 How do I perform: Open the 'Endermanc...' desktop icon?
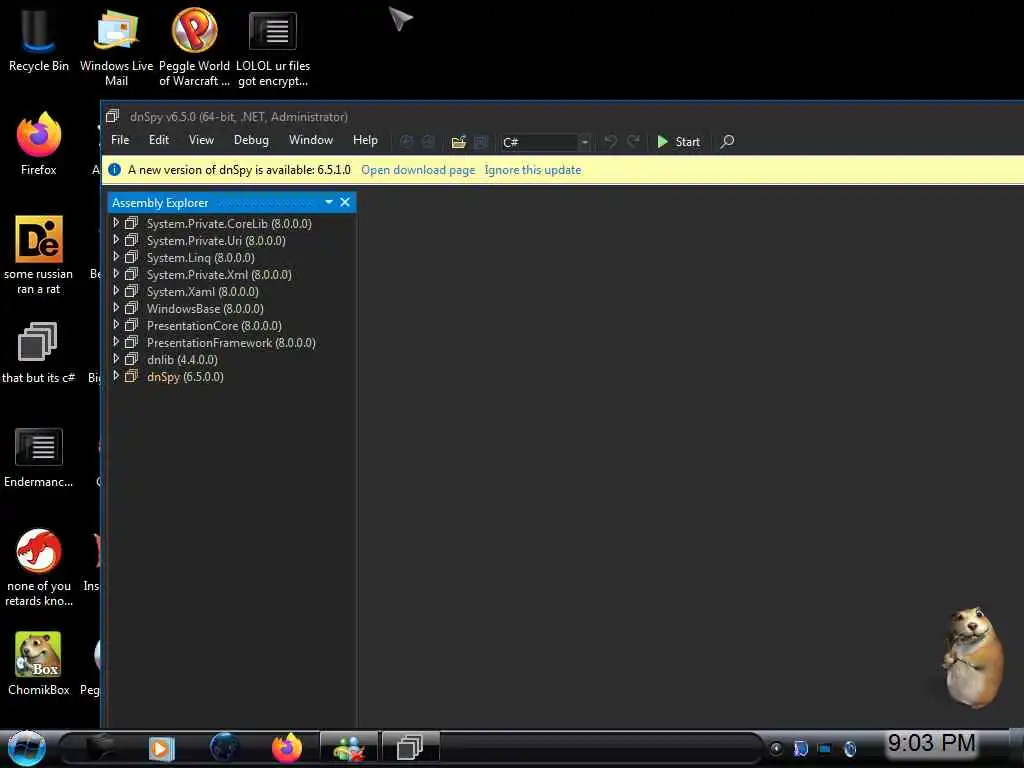click(39, 457)
